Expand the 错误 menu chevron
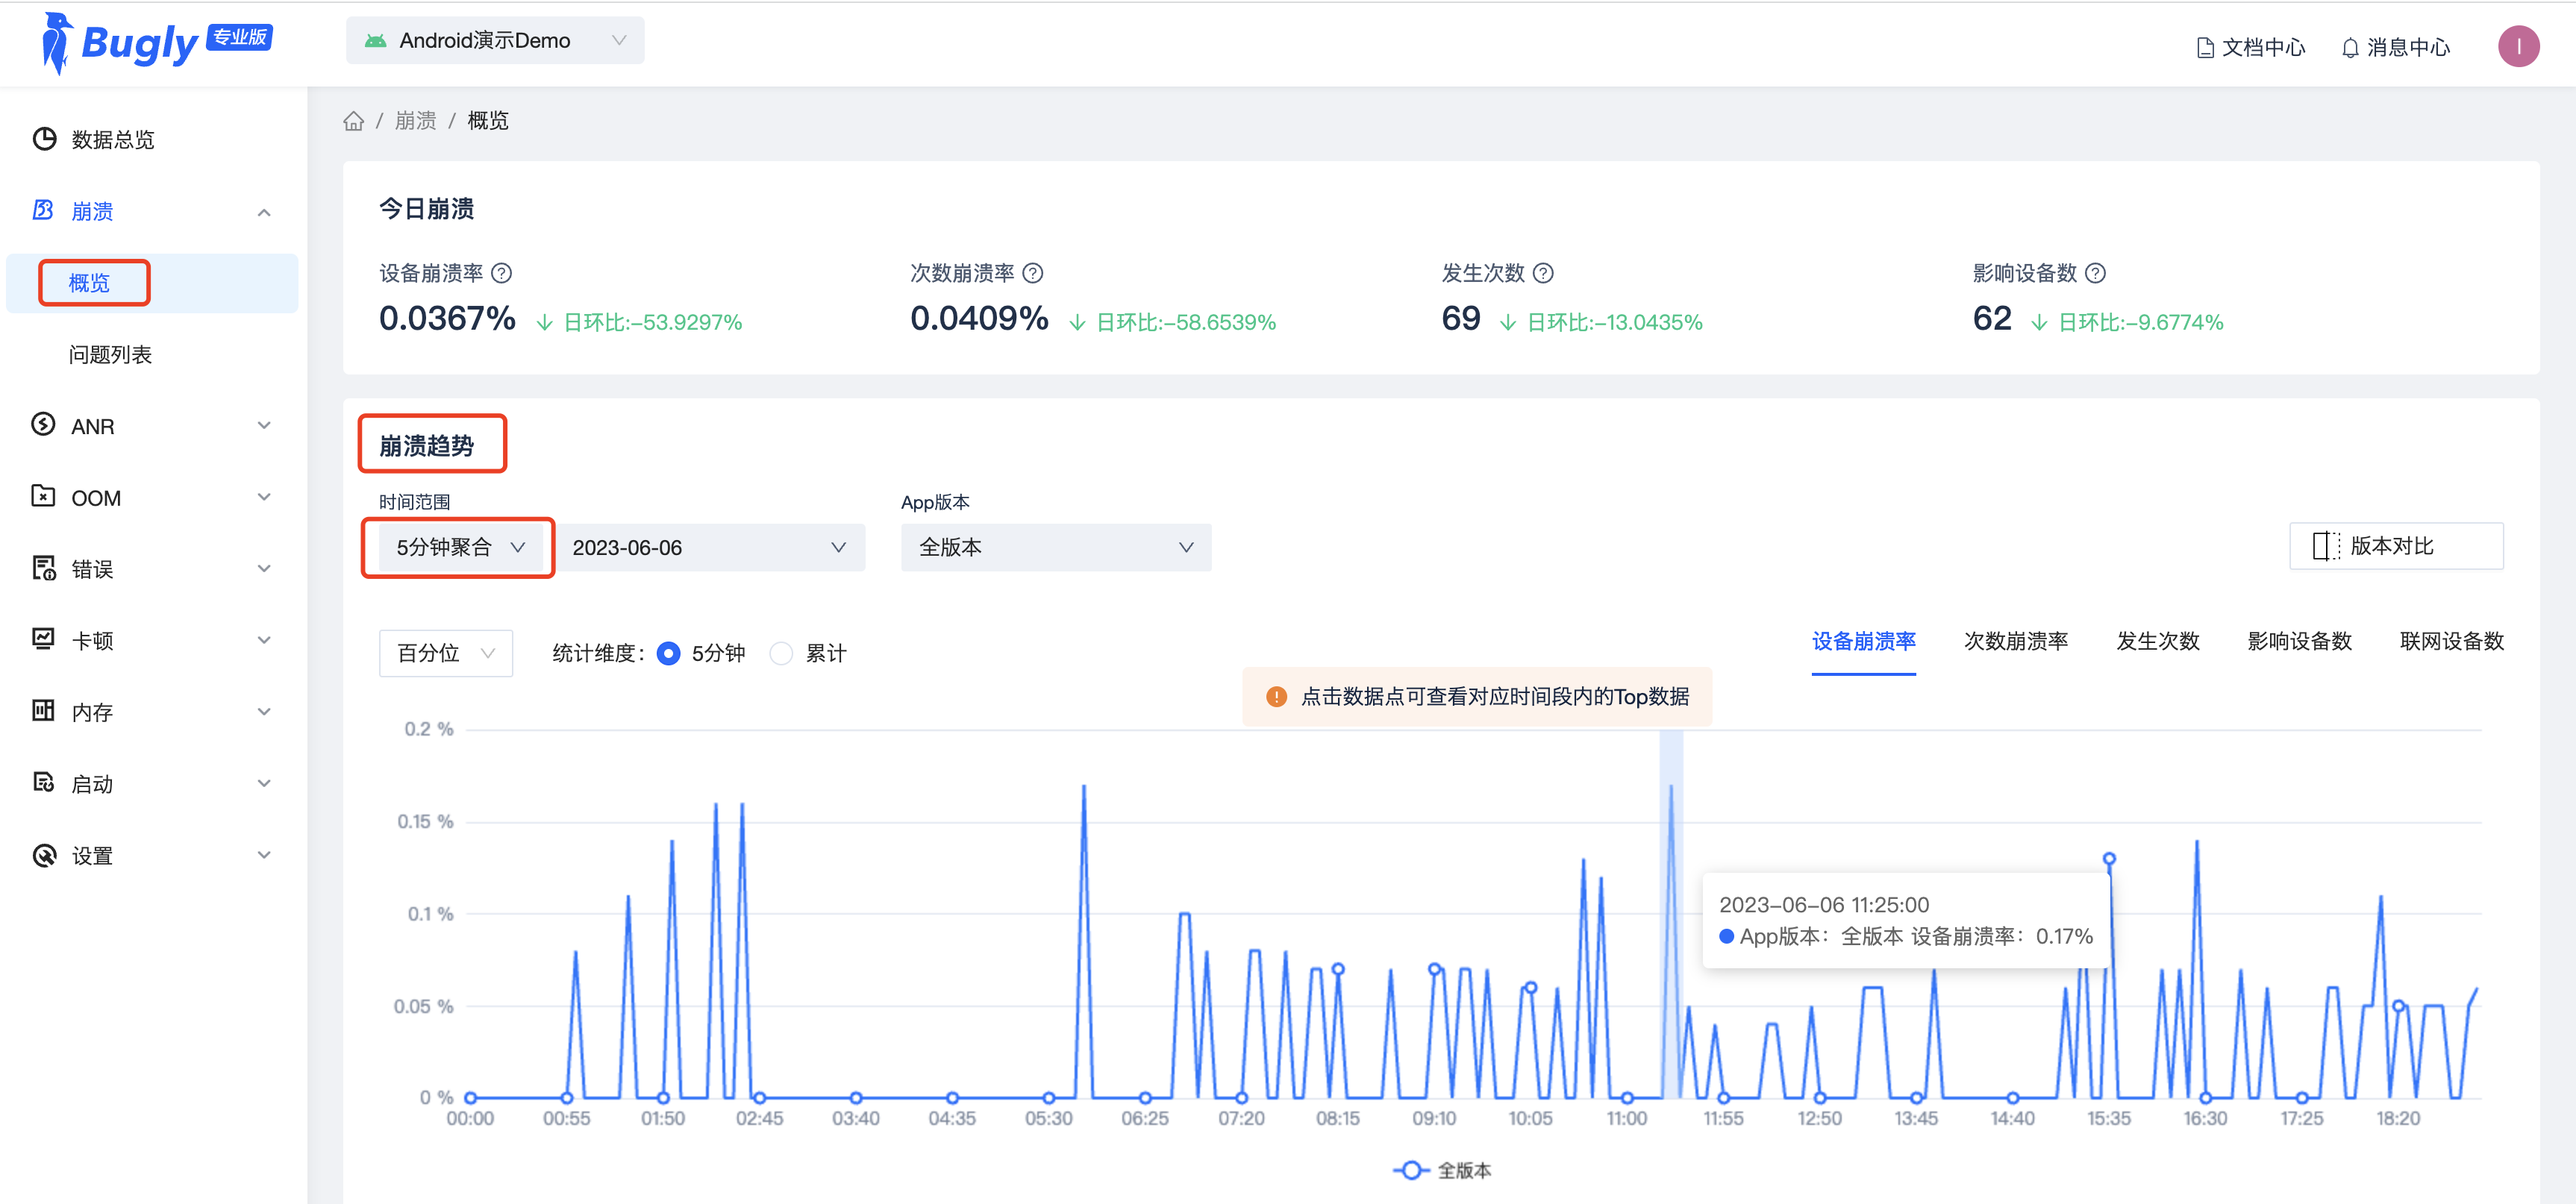 264,568
